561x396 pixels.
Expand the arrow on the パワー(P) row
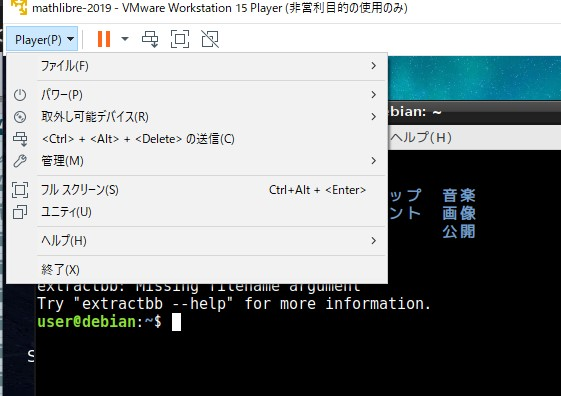coord(374,95)
